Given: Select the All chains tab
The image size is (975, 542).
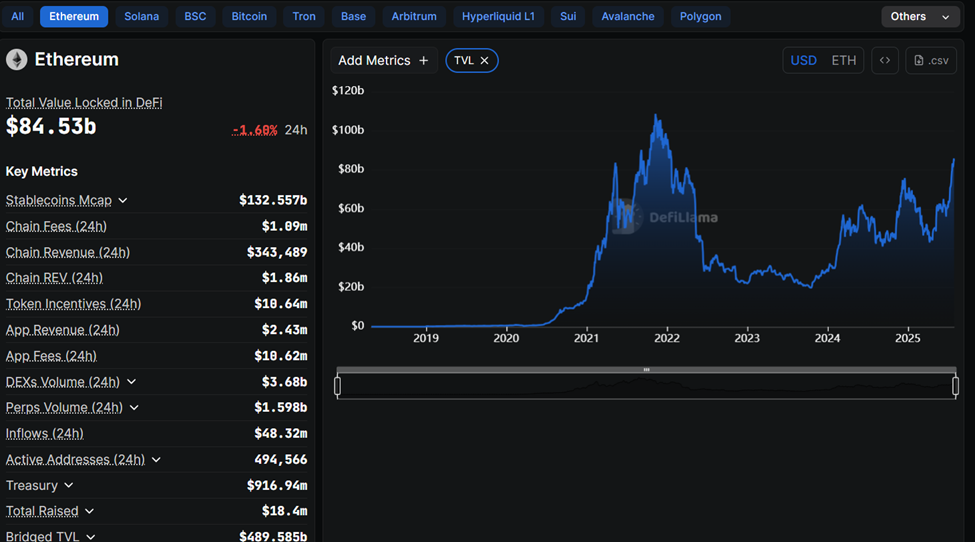Looking at the screenshot, I should [18, 17].
